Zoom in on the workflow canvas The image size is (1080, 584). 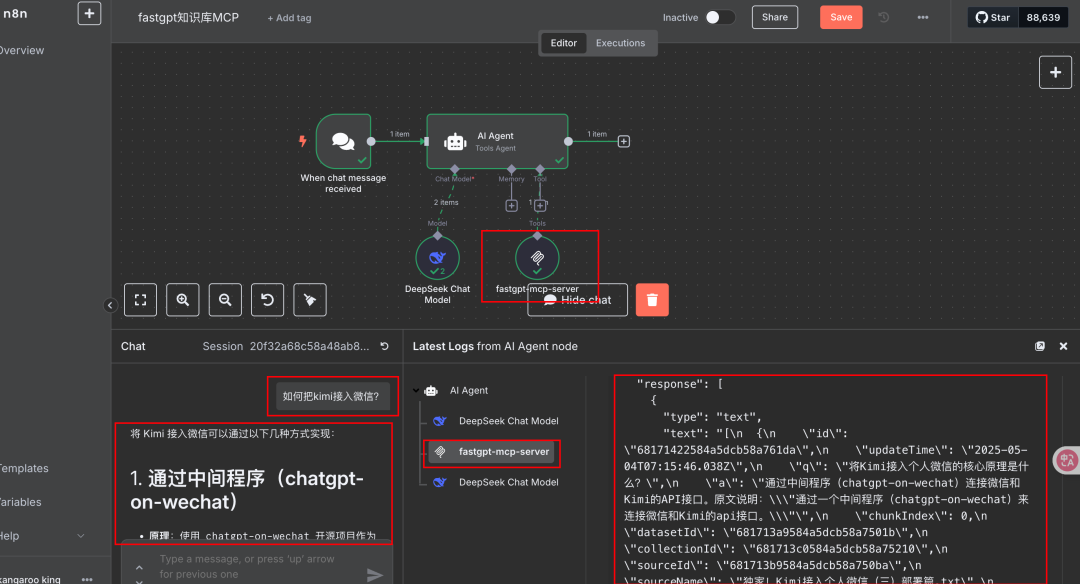pyautogui.click(x=183, y=300)
